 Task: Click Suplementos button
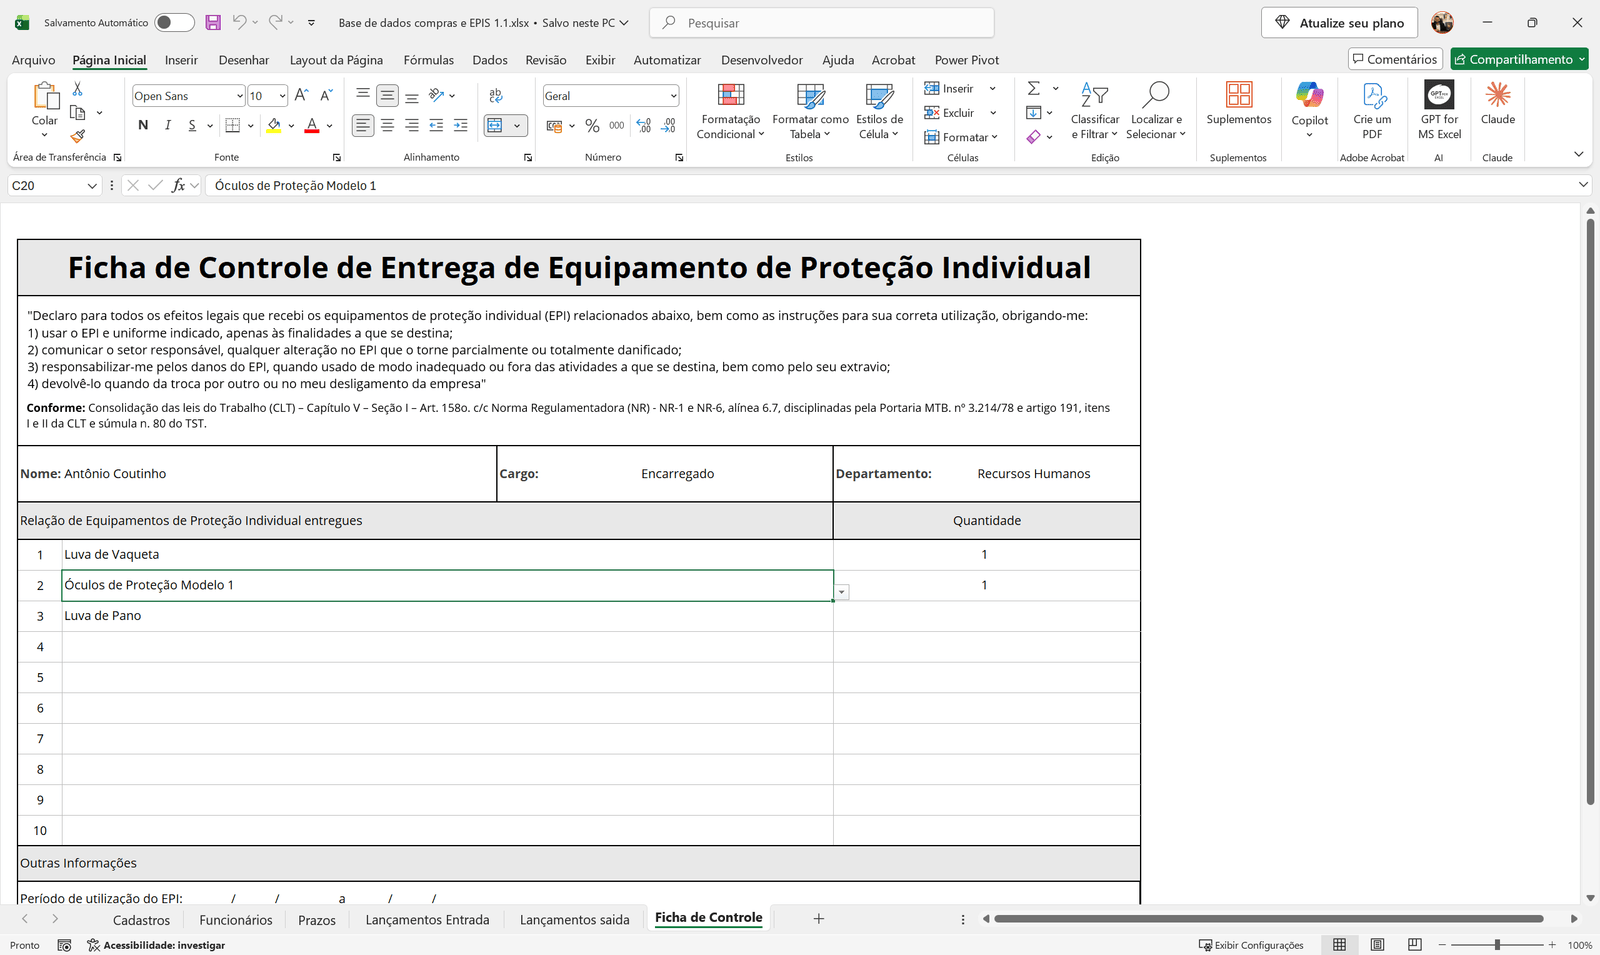click(1238, 103)
